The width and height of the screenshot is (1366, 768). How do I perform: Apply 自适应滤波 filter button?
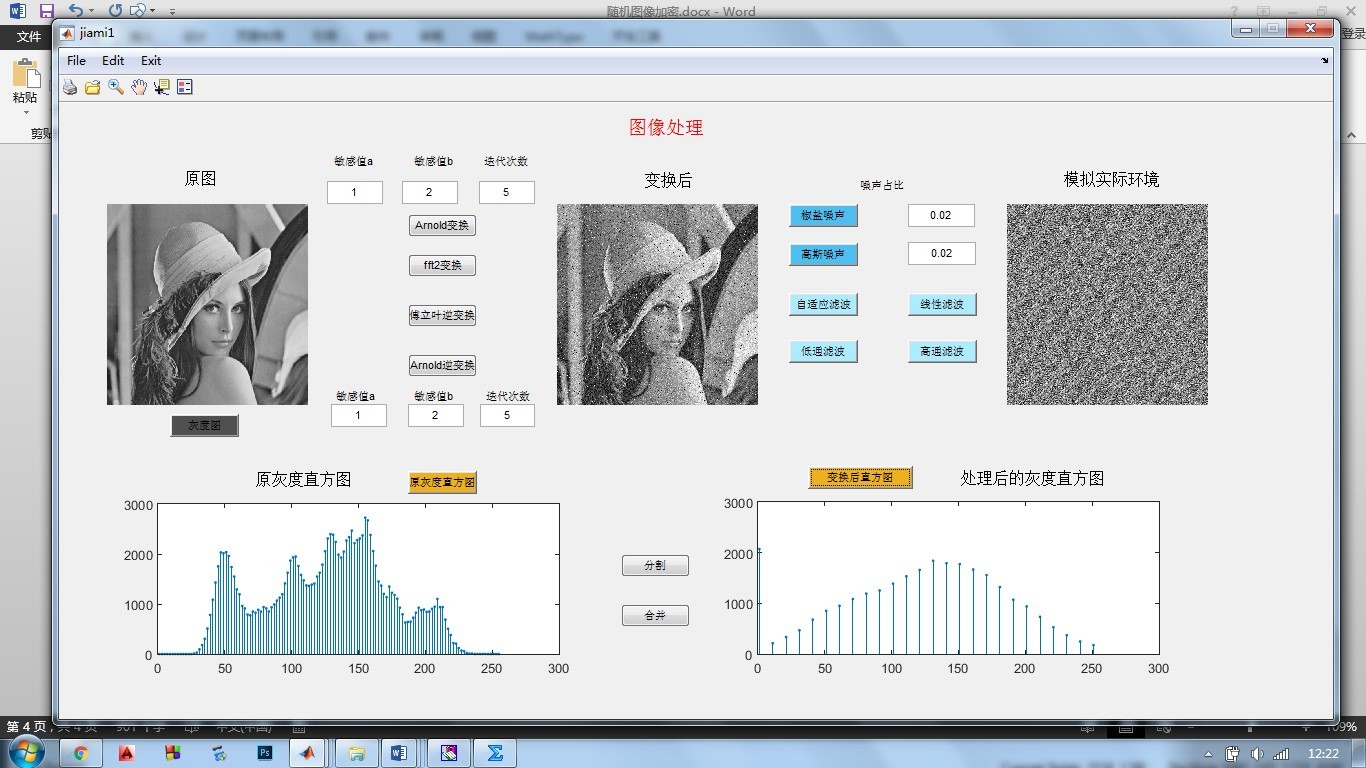click(x=823, y=304)
